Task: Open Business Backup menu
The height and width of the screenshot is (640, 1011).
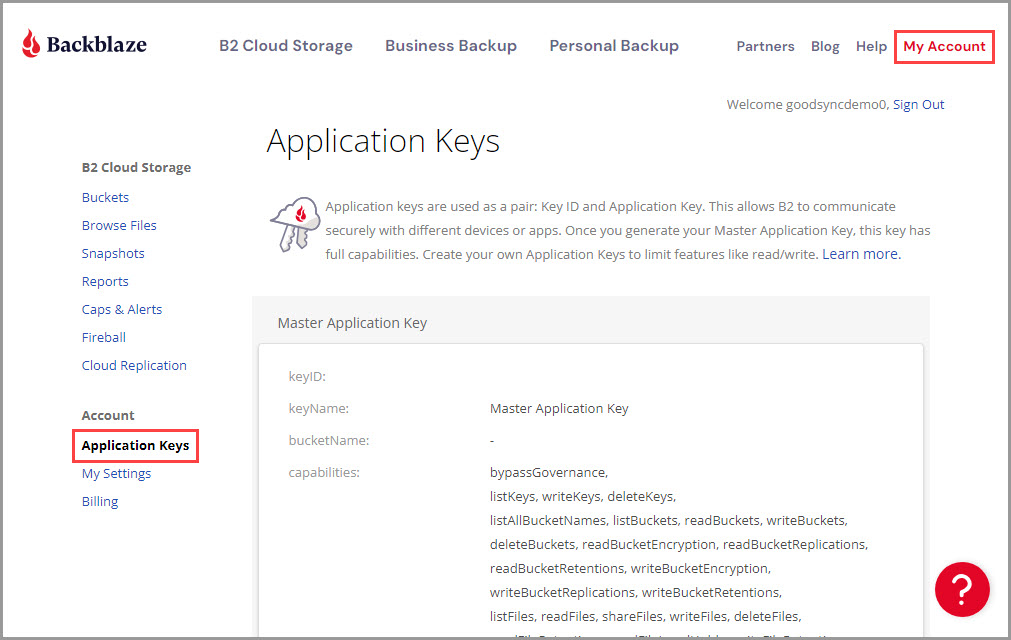Action: pyautogui.click(x=451, y=46)
